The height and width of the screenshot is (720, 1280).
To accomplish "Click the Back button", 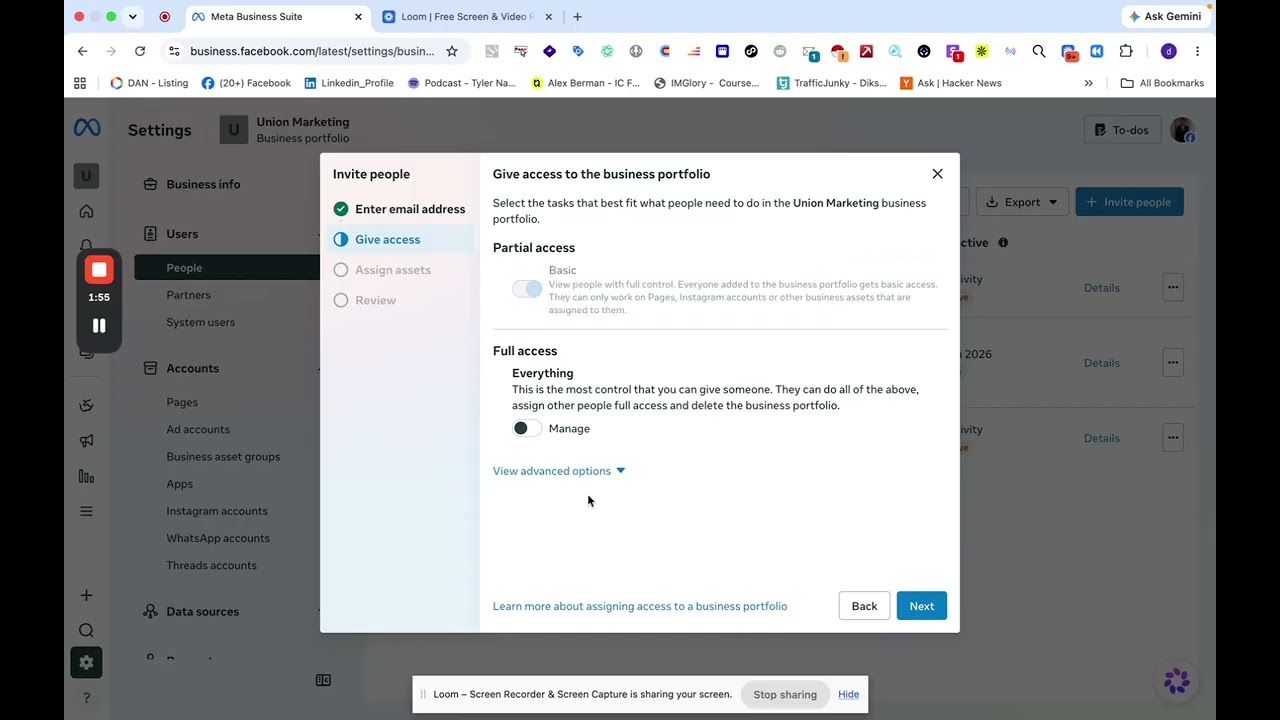I will [864, 606].
